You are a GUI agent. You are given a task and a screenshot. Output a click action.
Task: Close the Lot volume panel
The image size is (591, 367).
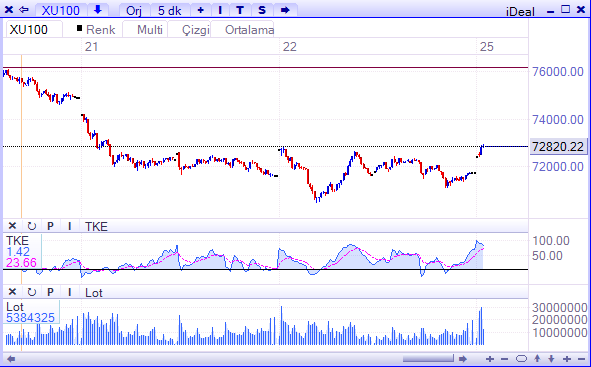tap(12, 292)
